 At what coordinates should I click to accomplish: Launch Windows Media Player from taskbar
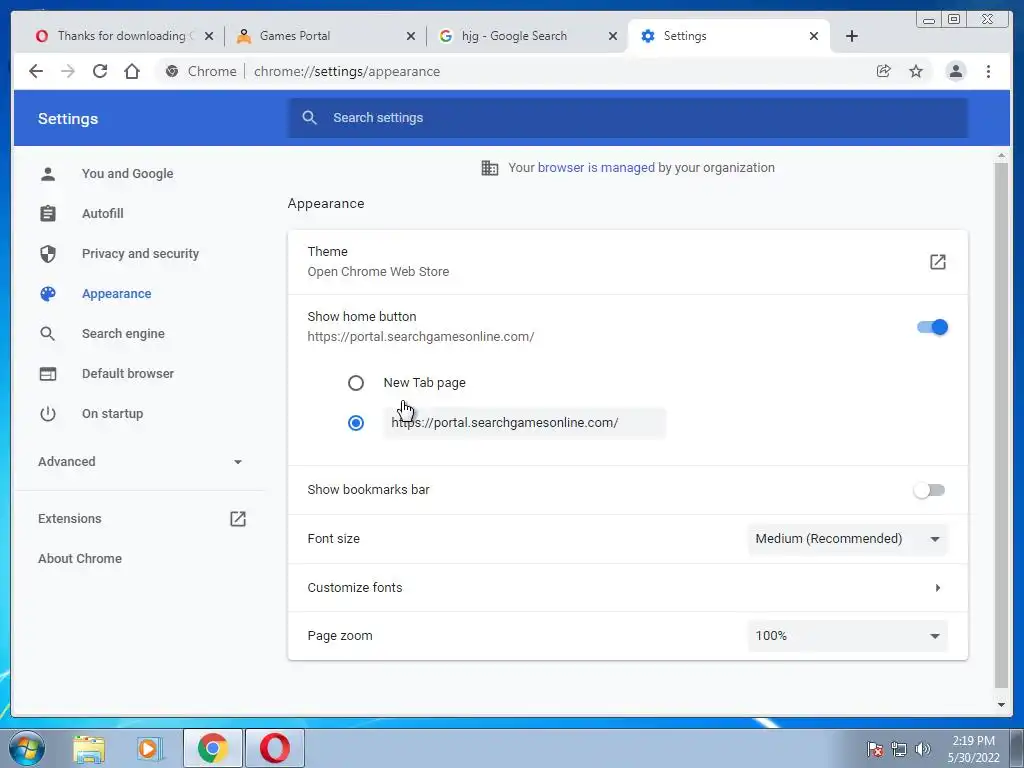click(x=150, y=748)
